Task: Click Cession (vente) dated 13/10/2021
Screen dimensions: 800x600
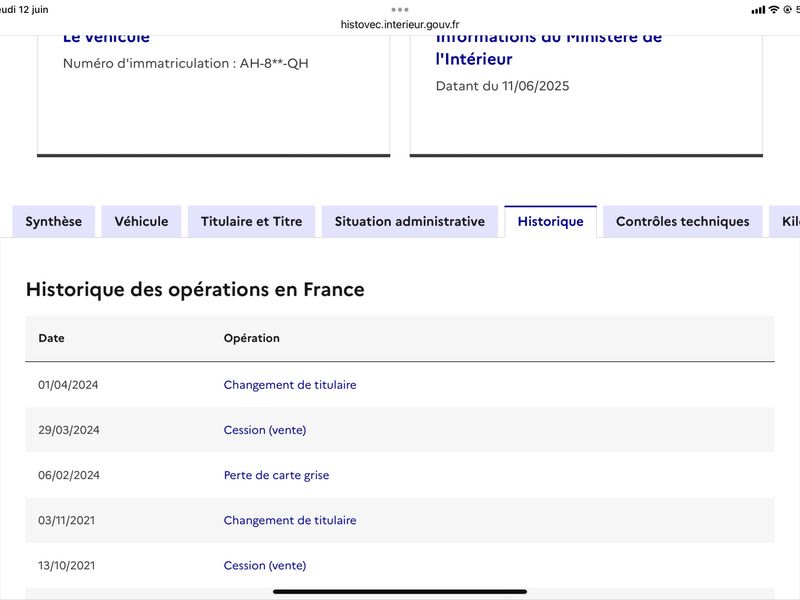Action: (265, 565)
